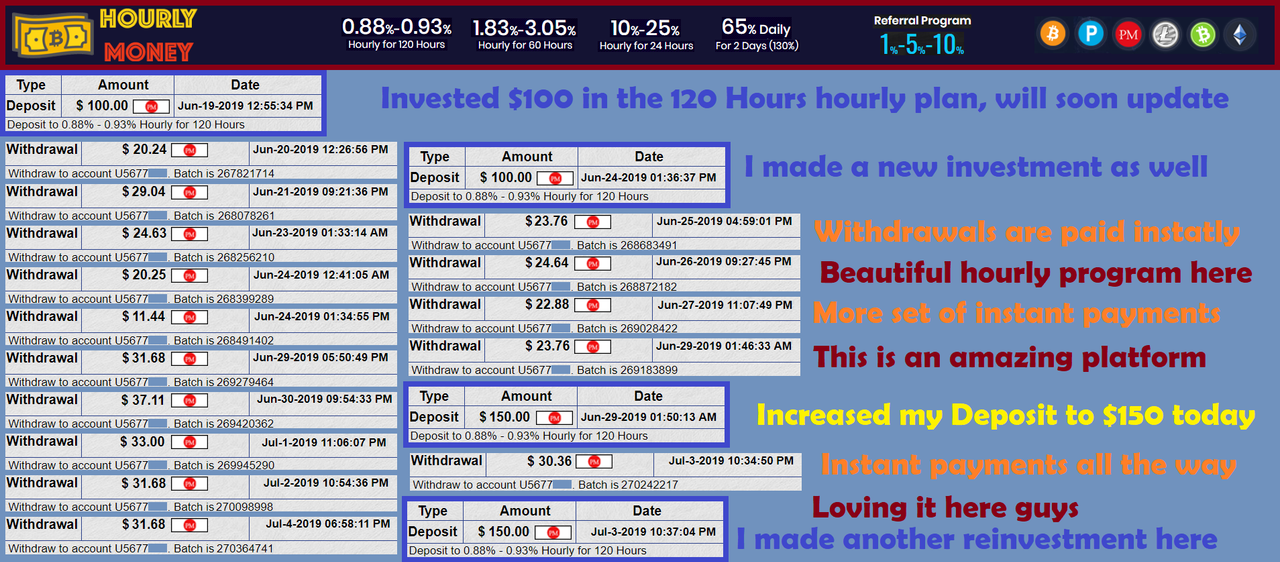Click the date Jun-29-2019 01:46:33 AM
The image size is (1280, 562).
pos(724,346)
